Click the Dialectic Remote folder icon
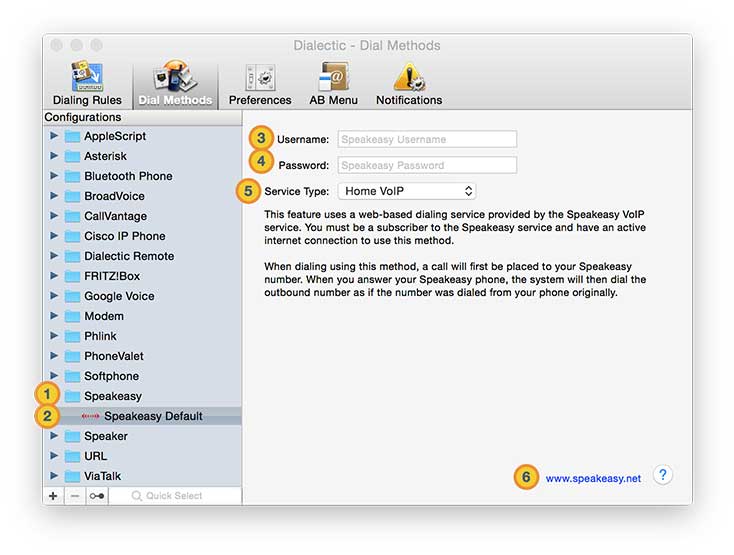 pyautogui.click(x=72, y=256)
